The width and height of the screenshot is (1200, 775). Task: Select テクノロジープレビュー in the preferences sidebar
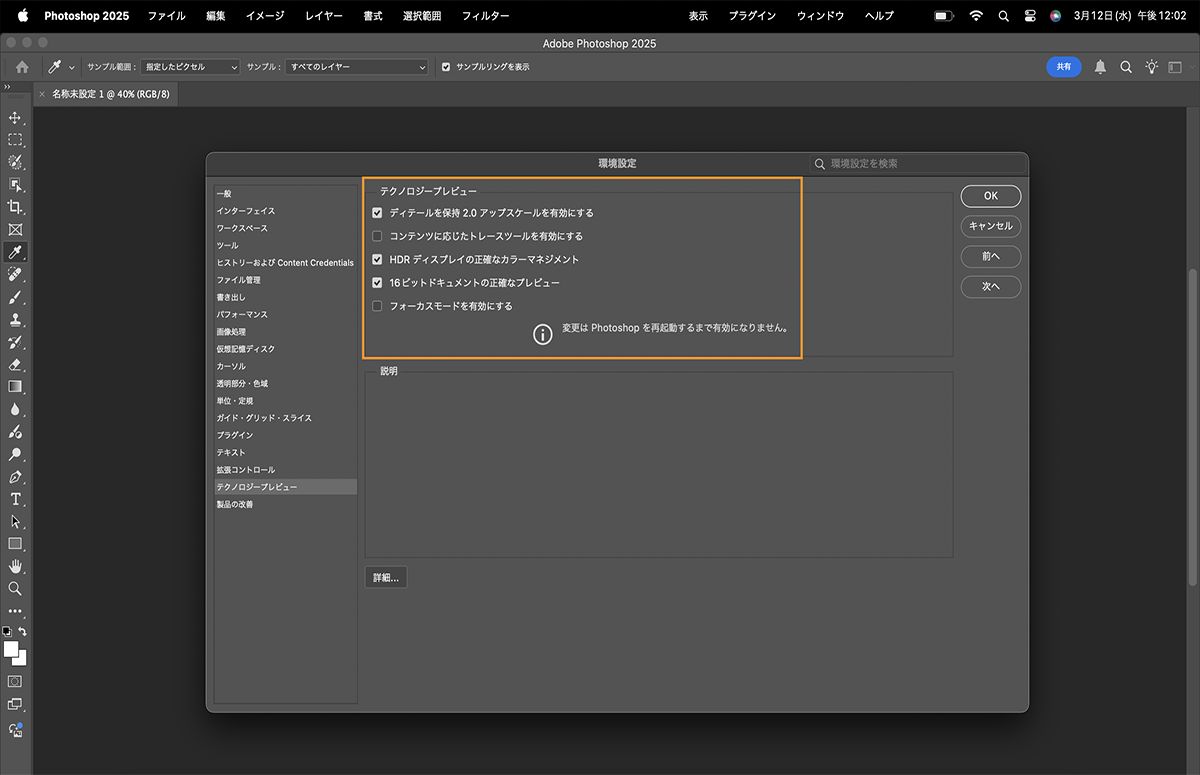(x=258, y=486)
